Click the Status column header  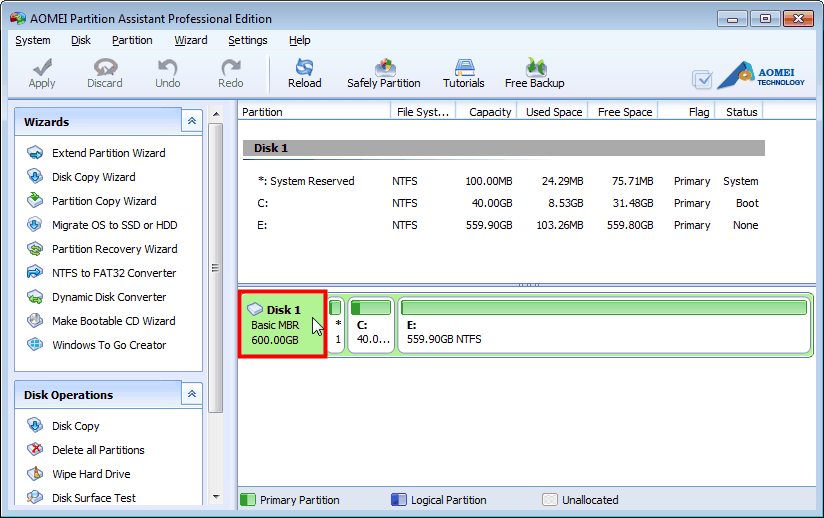coord(739,112)
